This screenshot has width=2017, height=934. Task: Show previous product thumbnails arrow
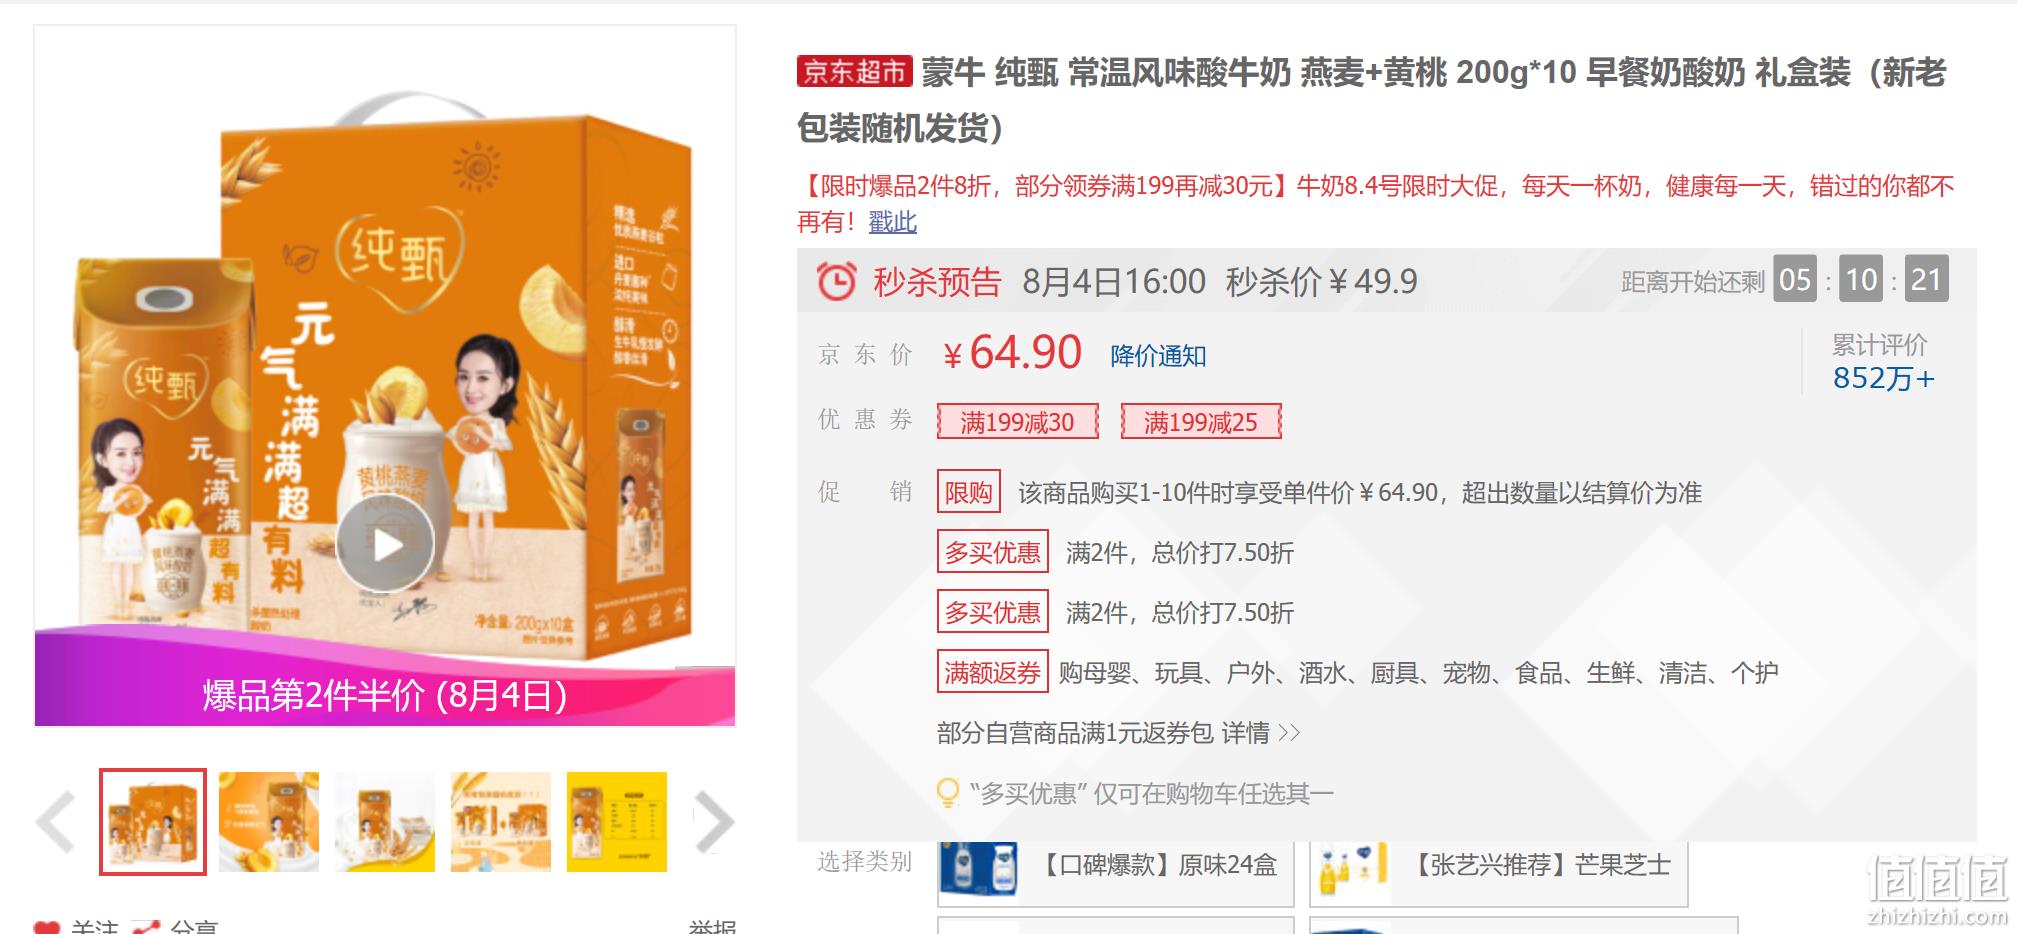[x=56, y=822]
